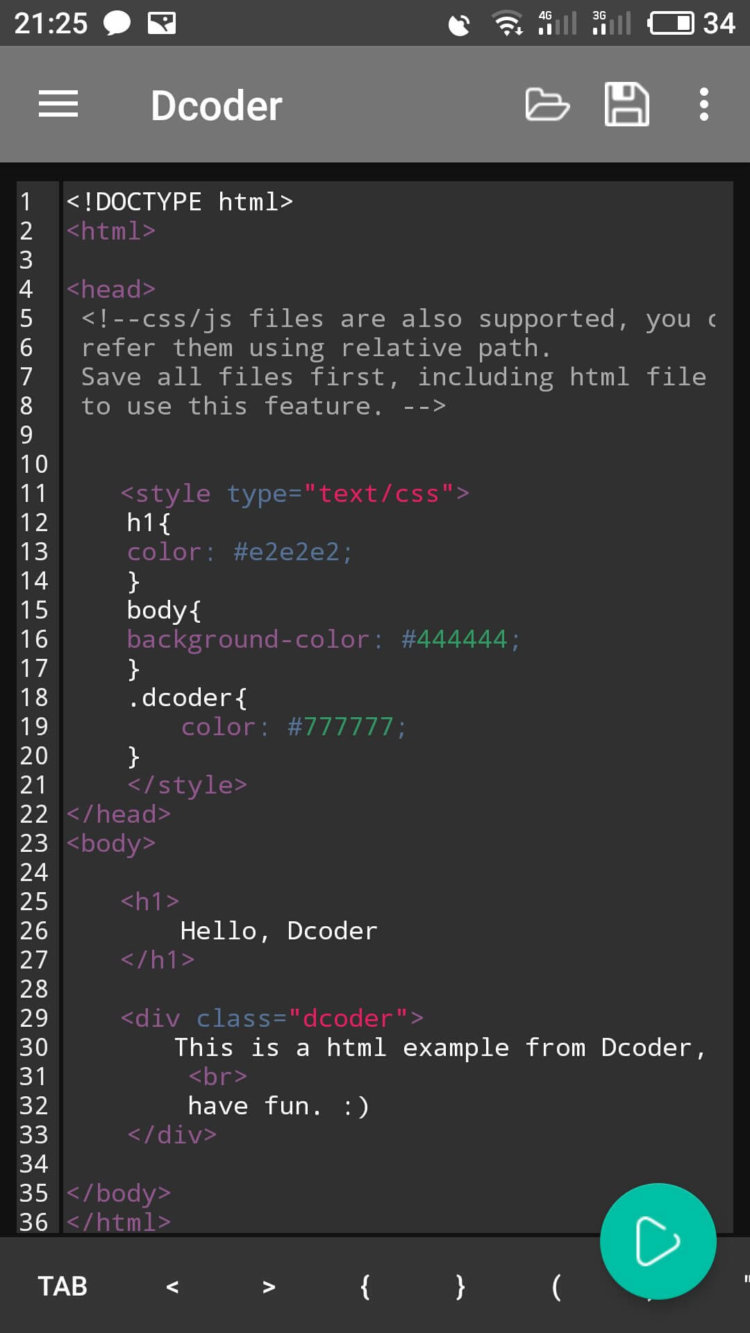Run the code with the play button
The height and width of the screenshot is (1333, 750).
coord(657,1240)
